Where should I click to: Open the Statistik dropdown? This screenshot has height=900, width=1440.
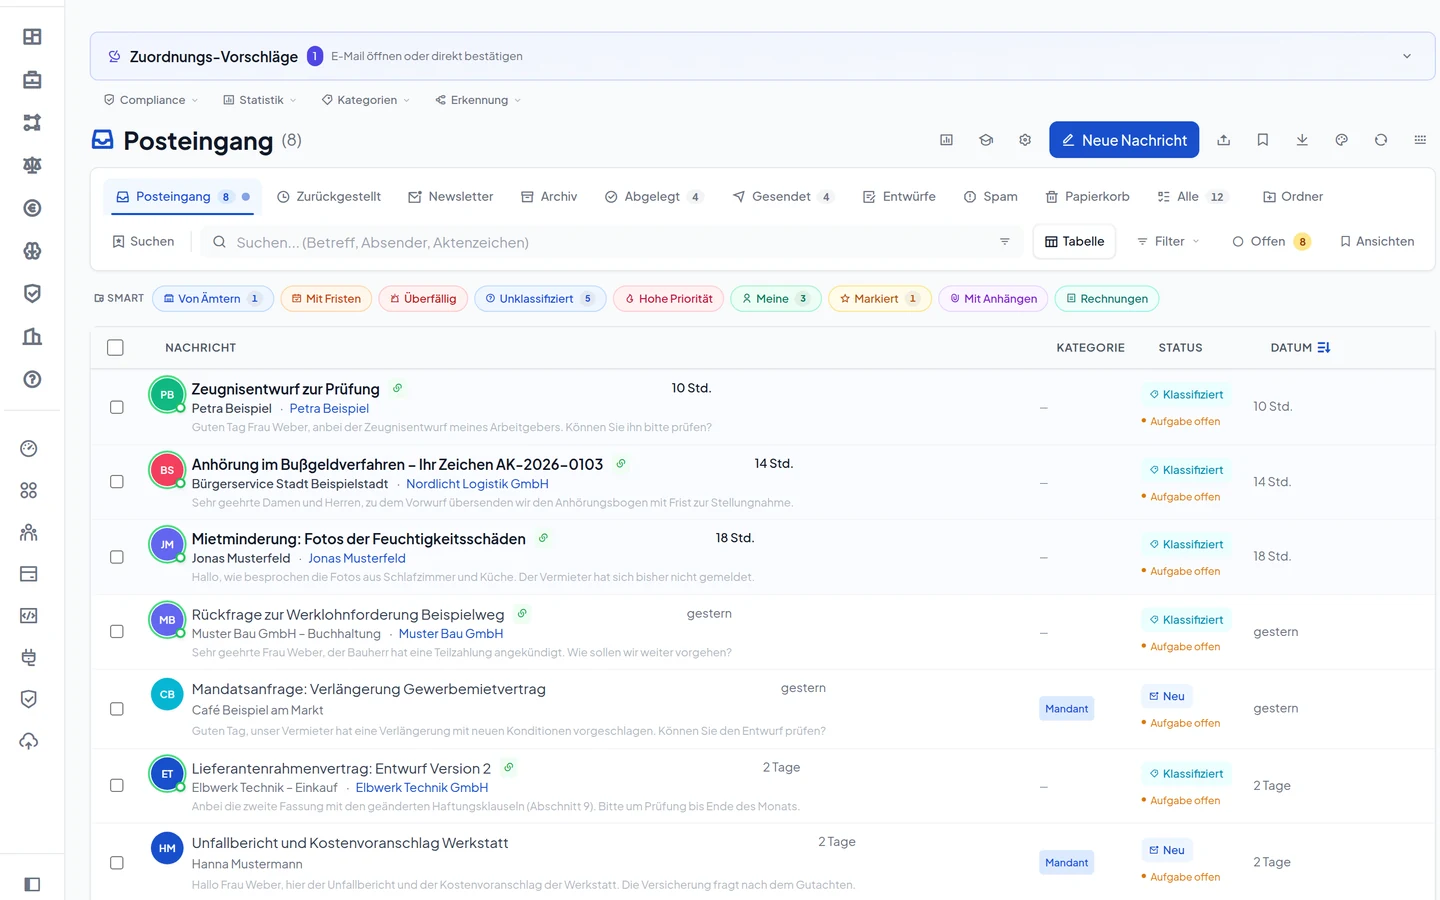(260, 100)
